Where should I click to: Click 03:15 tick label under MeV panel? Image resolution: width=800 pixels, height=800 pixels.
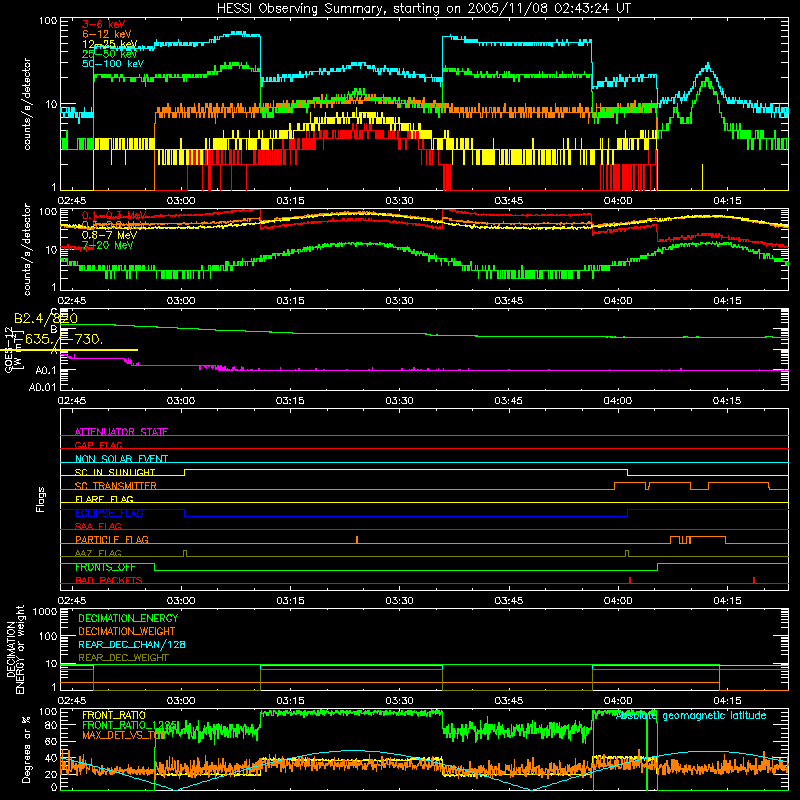point(290,301)
